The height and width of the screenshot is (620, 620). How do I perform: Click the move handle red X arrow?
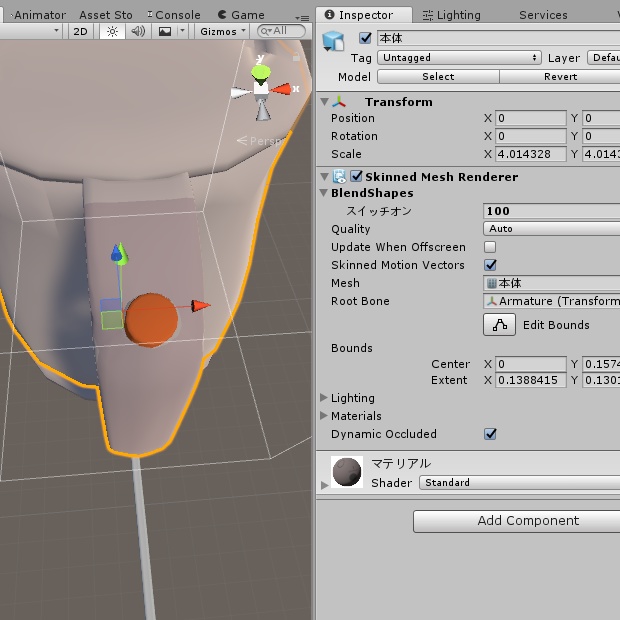200,306
